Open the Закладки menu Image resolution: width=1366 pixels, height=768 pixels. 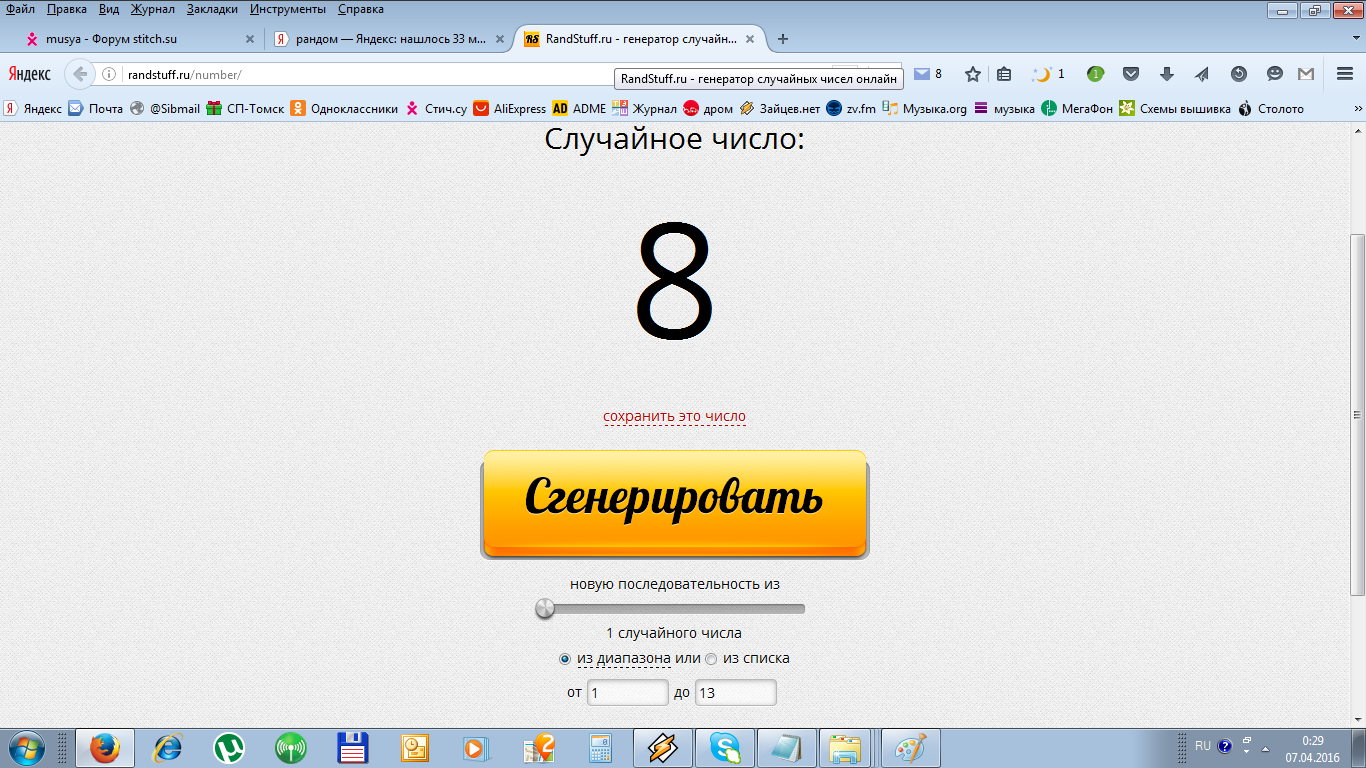(212, 9)
